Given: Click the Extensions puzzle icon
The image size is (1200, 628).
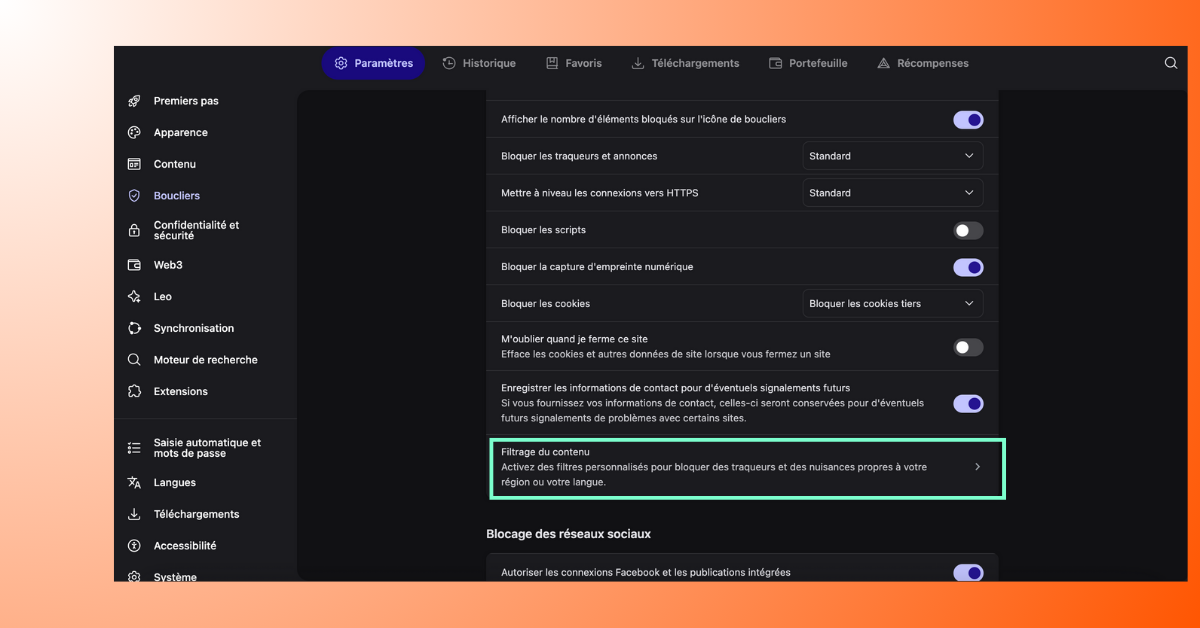Looking at the screenshot, I should (x=134, y=392).
